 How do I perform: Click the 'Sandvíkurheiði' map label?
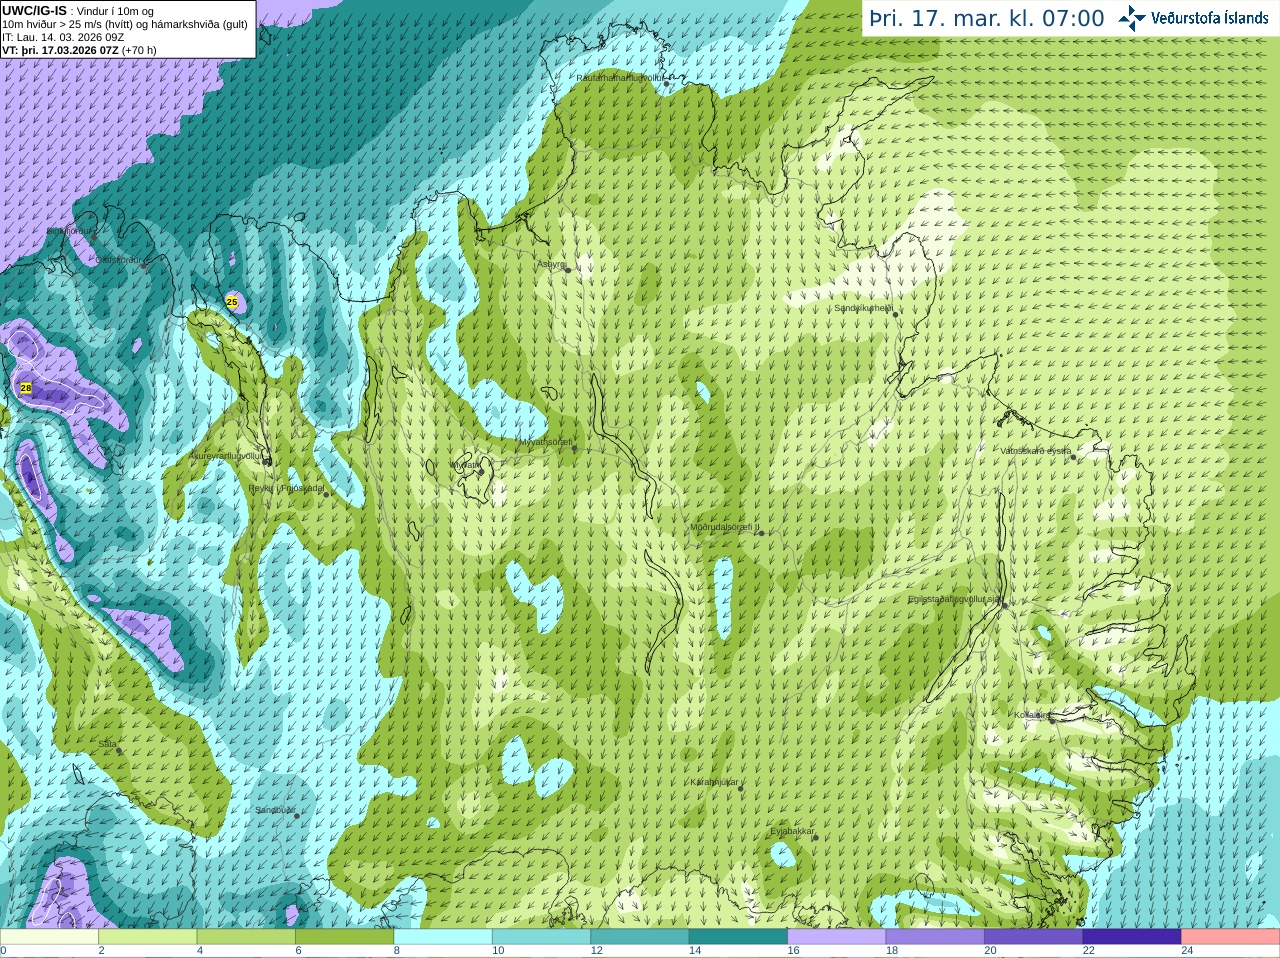[x=864, y=308]
